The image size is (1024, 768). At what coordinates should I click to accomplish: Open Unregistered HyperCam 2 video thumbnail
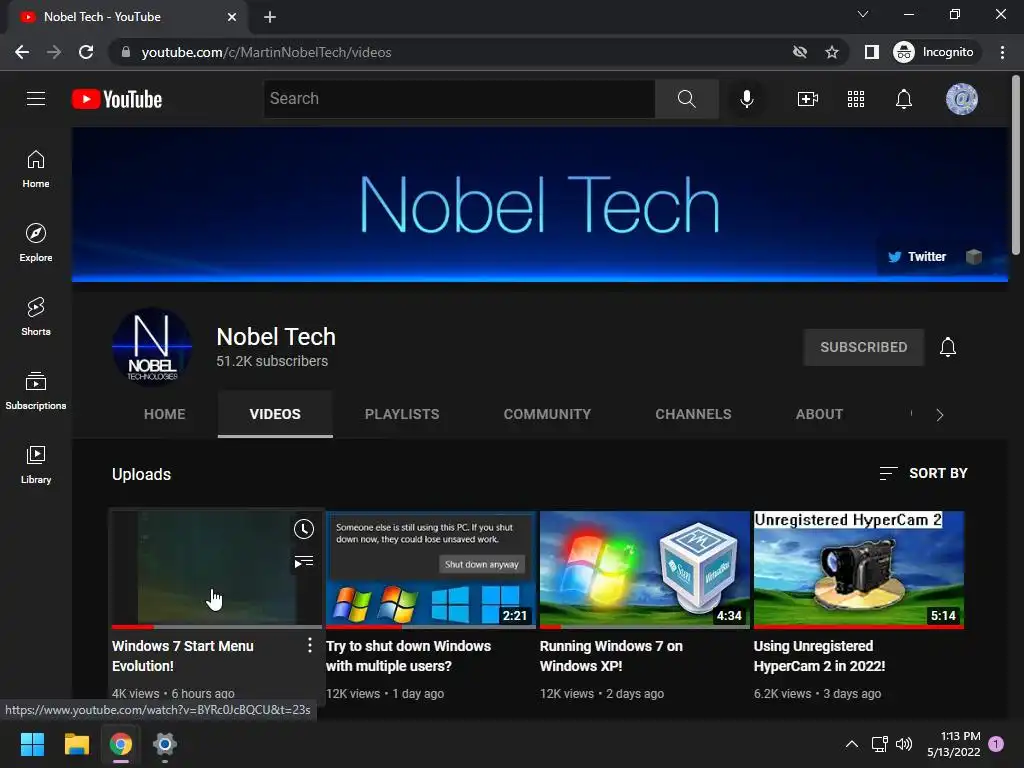click(859, 569)
